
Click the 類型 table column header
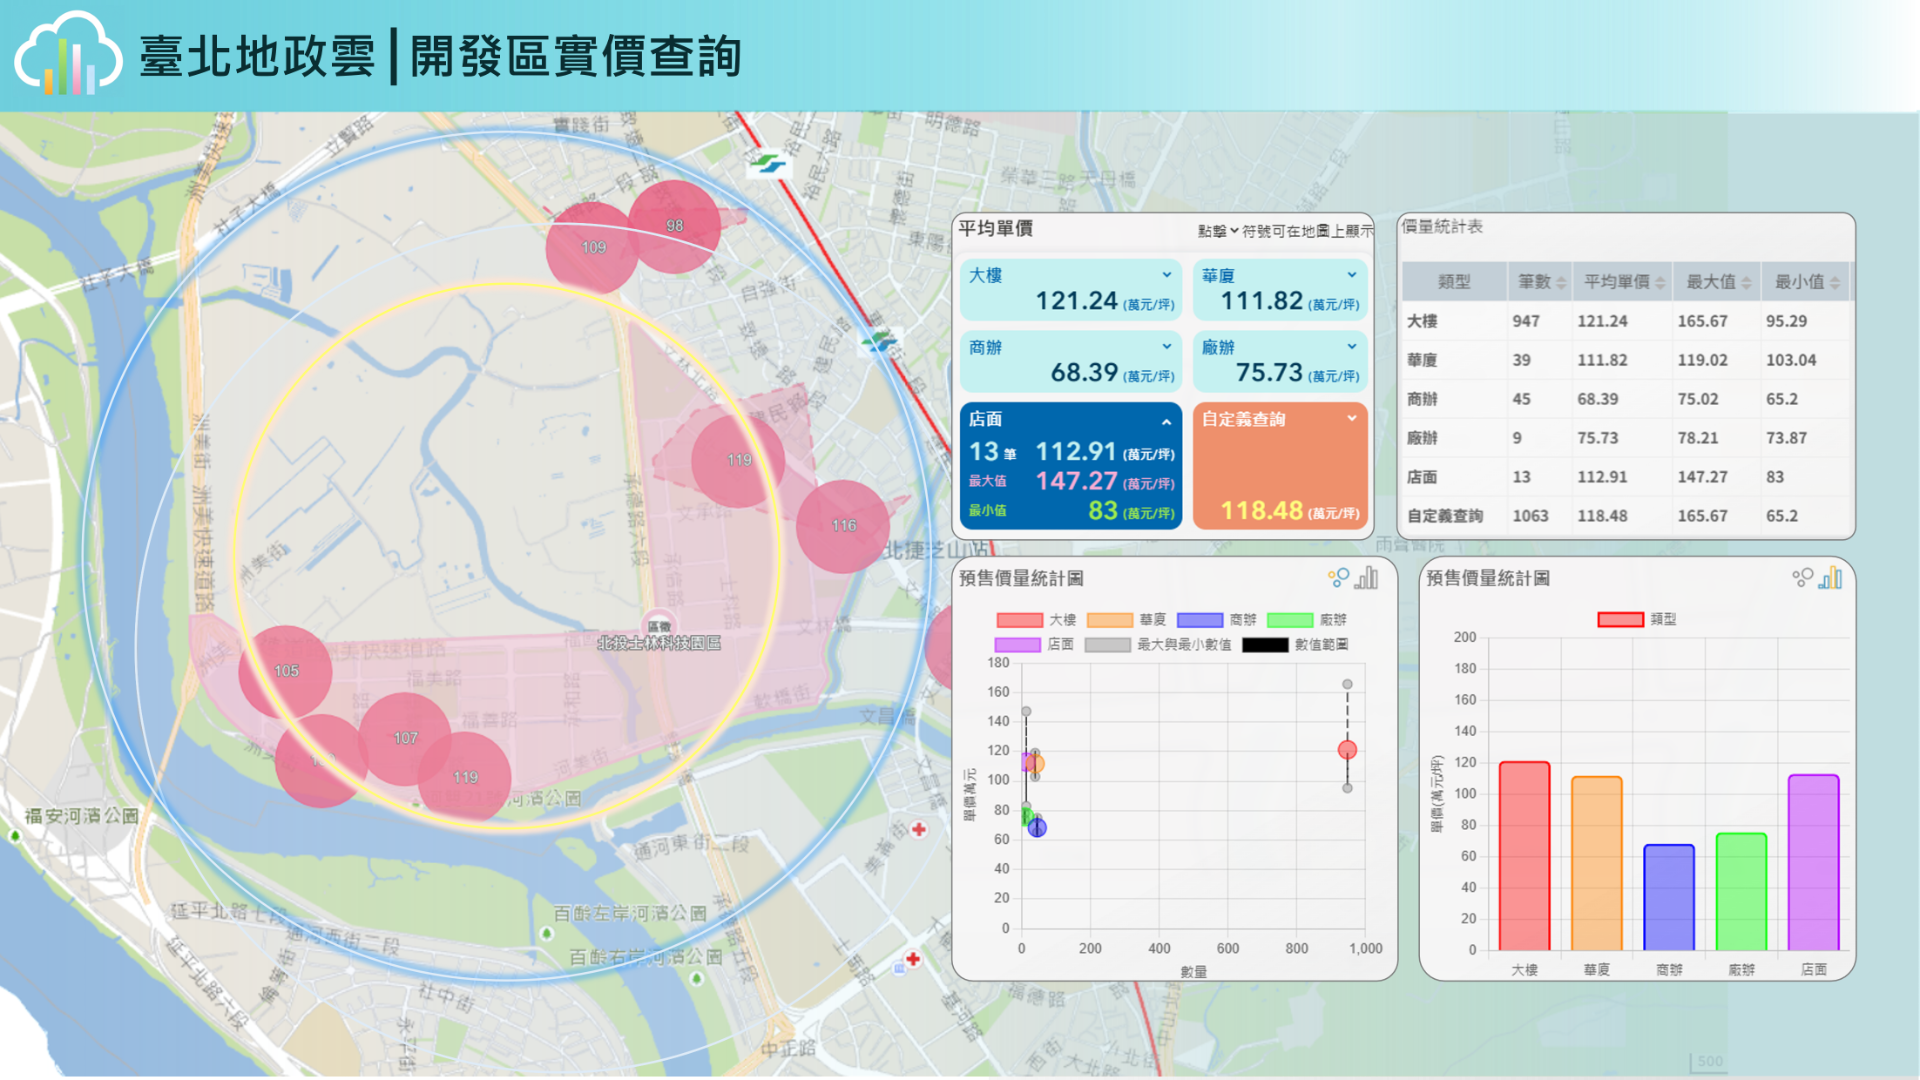[x=1454, y=282]
